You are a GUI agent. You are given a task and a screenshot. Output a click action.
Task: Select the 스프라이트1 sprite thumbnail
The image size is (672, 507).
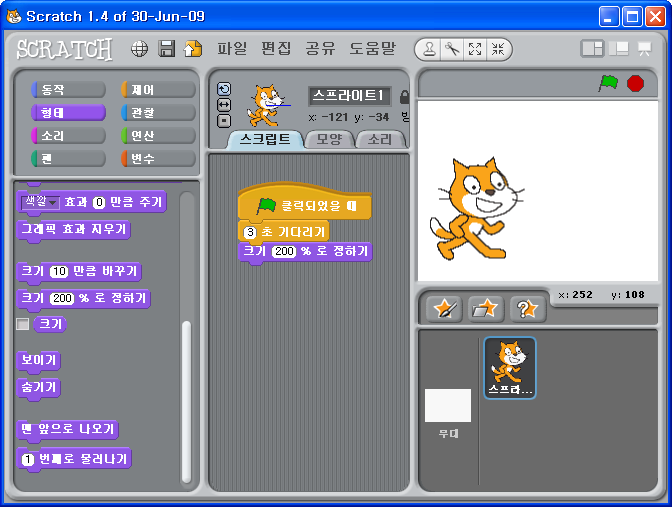click(x=510, y=368)
